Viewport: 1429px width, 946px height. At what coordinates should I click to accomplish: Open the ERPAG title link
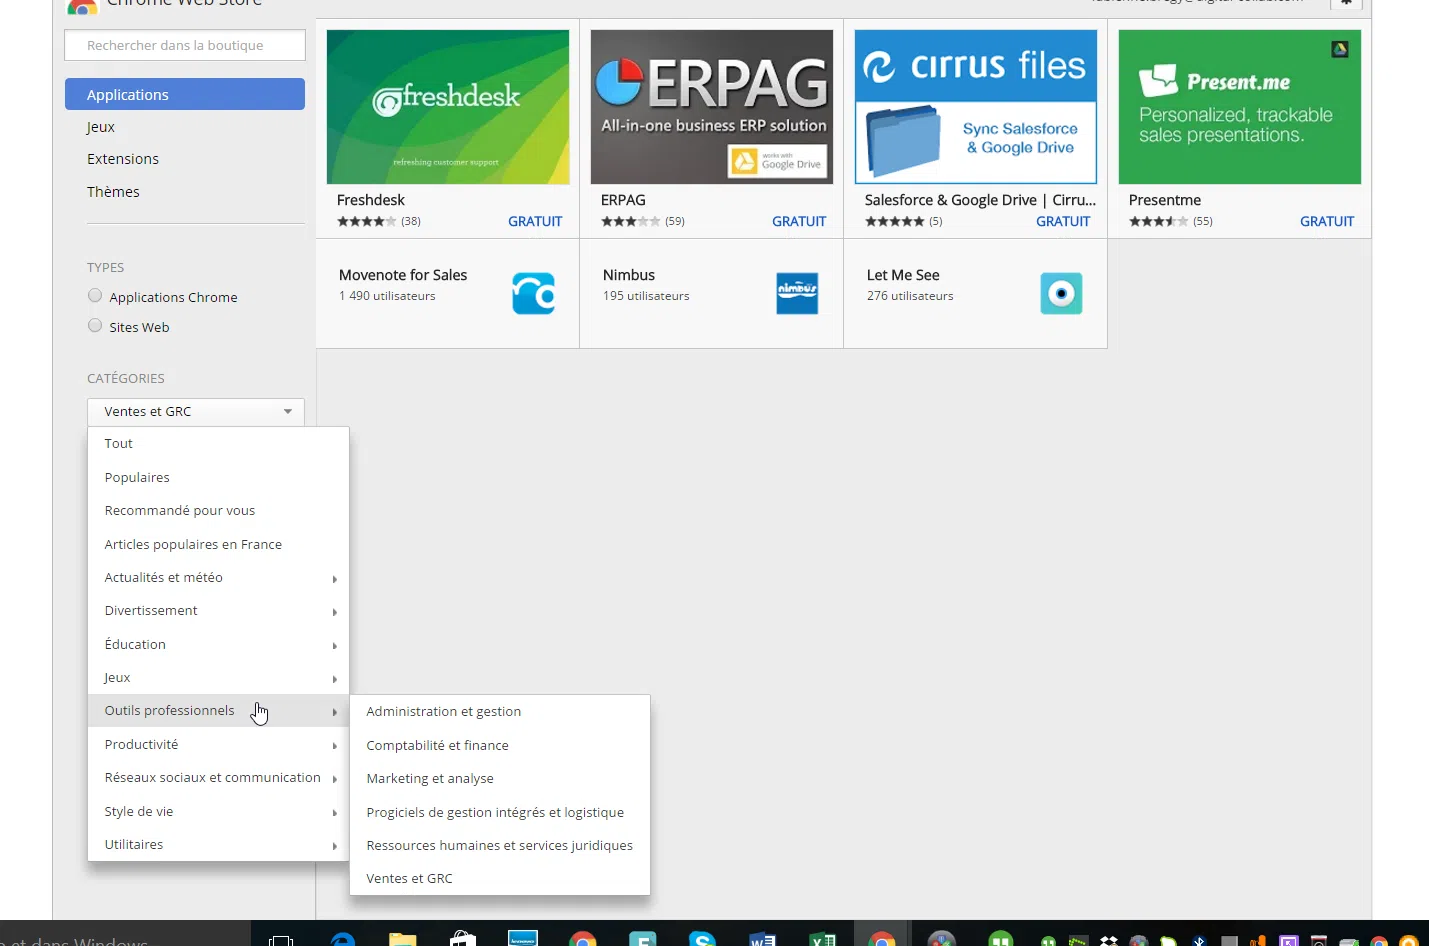pyautogui.click(x=623, y=200)
